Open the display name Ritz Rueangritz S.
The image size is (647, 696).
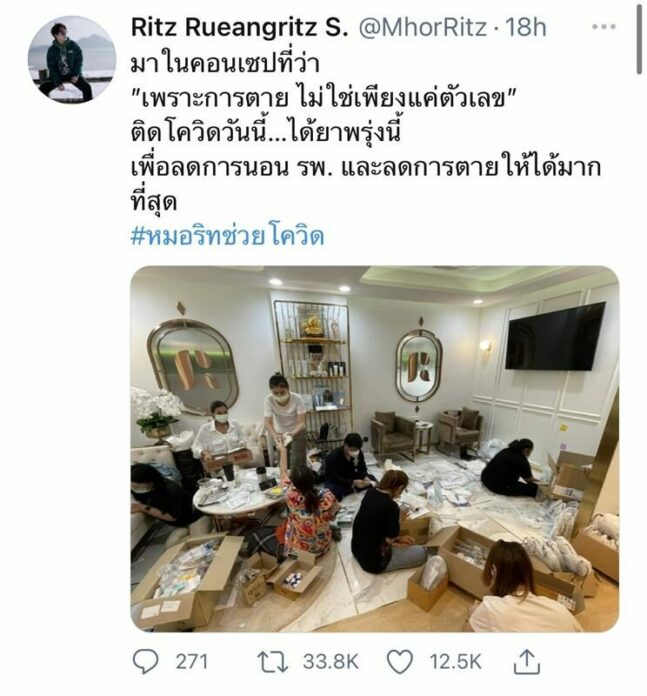click(x=240, y=28)
